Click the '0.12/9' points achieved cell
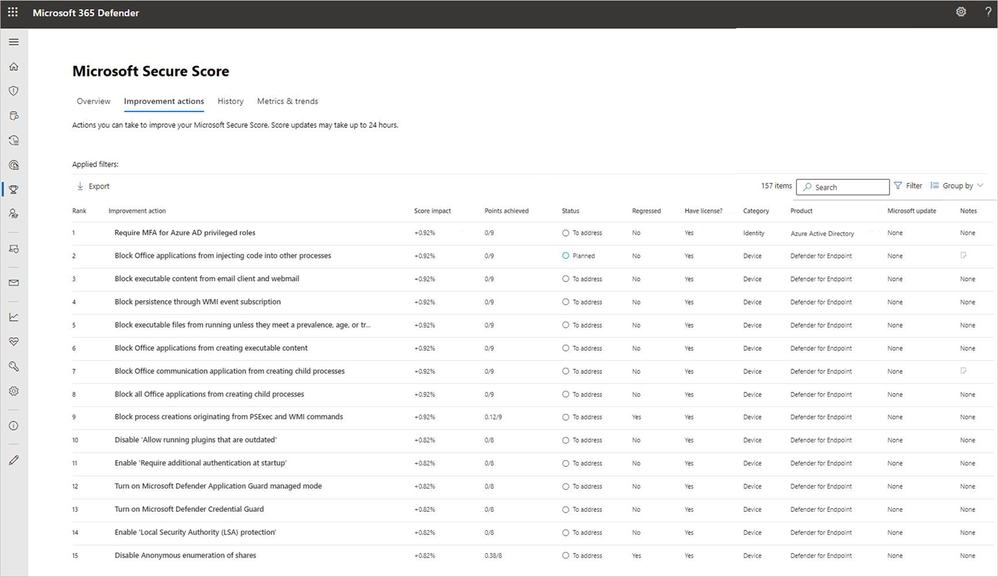998x577 pixels. 493,417
